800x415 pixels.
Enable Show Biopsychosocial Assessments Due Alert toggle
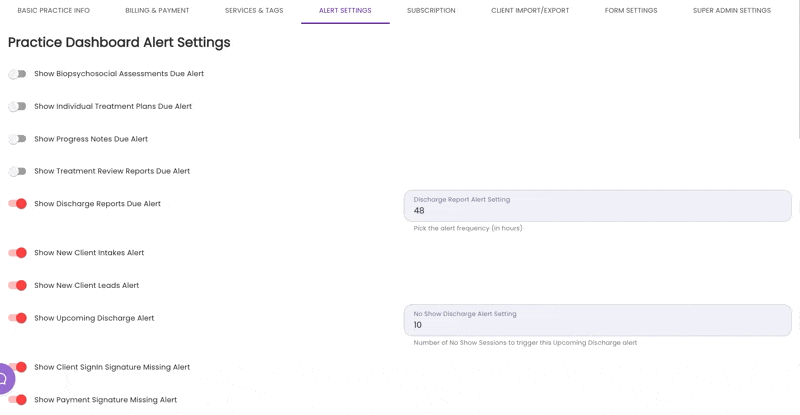(17, 74)
